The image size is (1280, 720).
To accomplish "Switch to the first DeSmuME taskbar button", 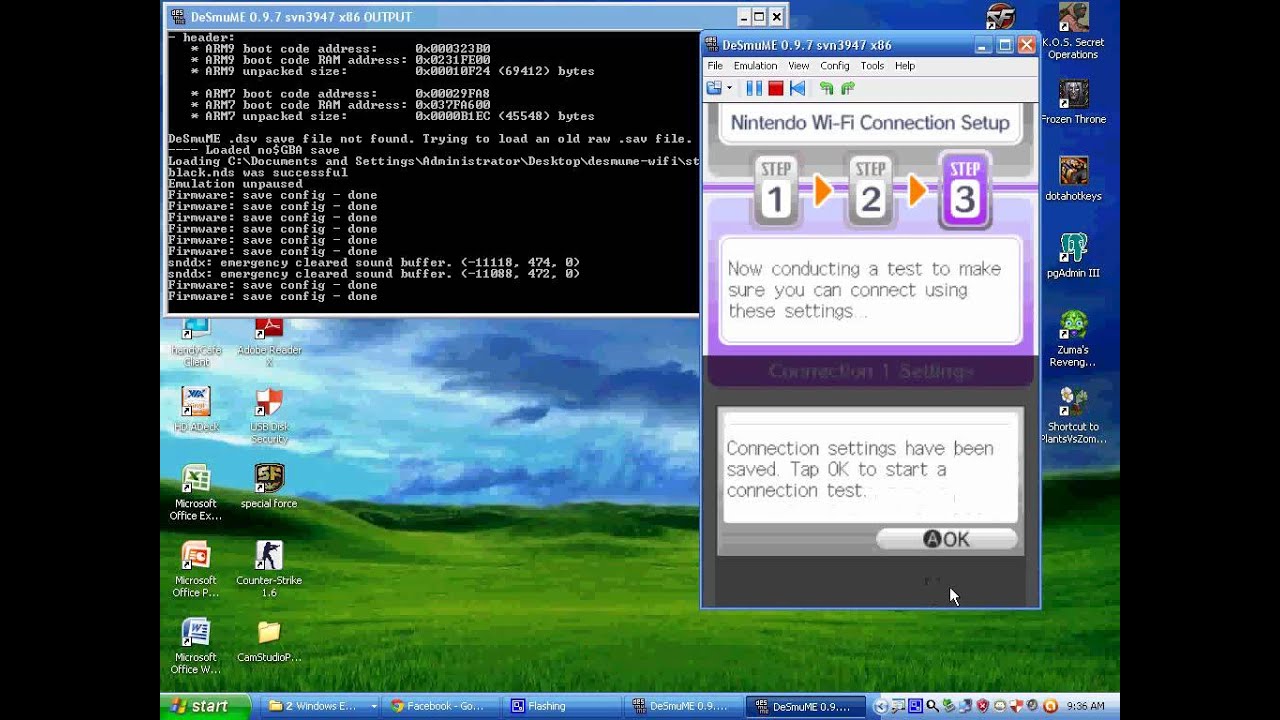I will click(684, 706).
